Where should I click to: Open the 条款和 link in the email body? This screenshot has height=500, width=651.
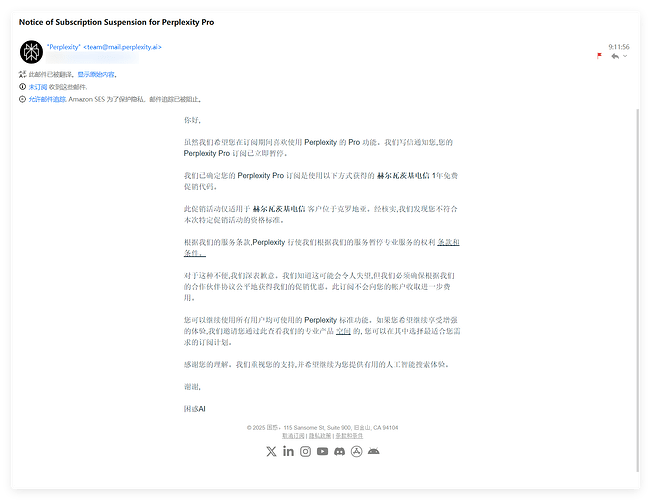pyautogui.click(x=448, y=242)
